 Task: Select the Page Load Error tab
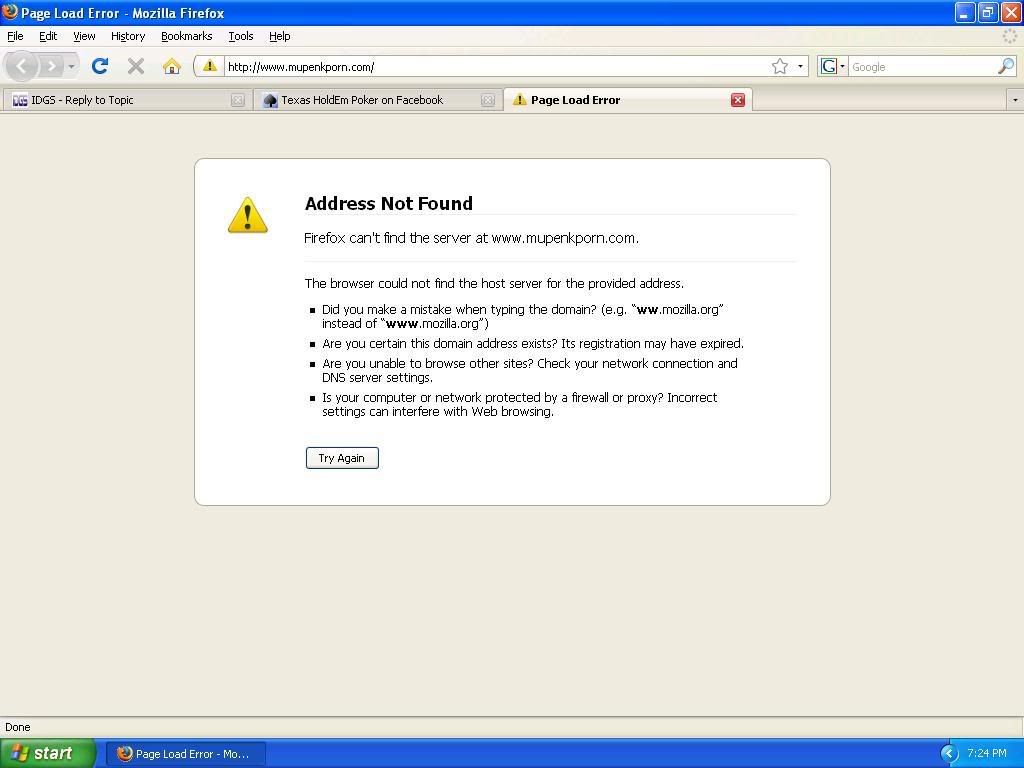628,100
